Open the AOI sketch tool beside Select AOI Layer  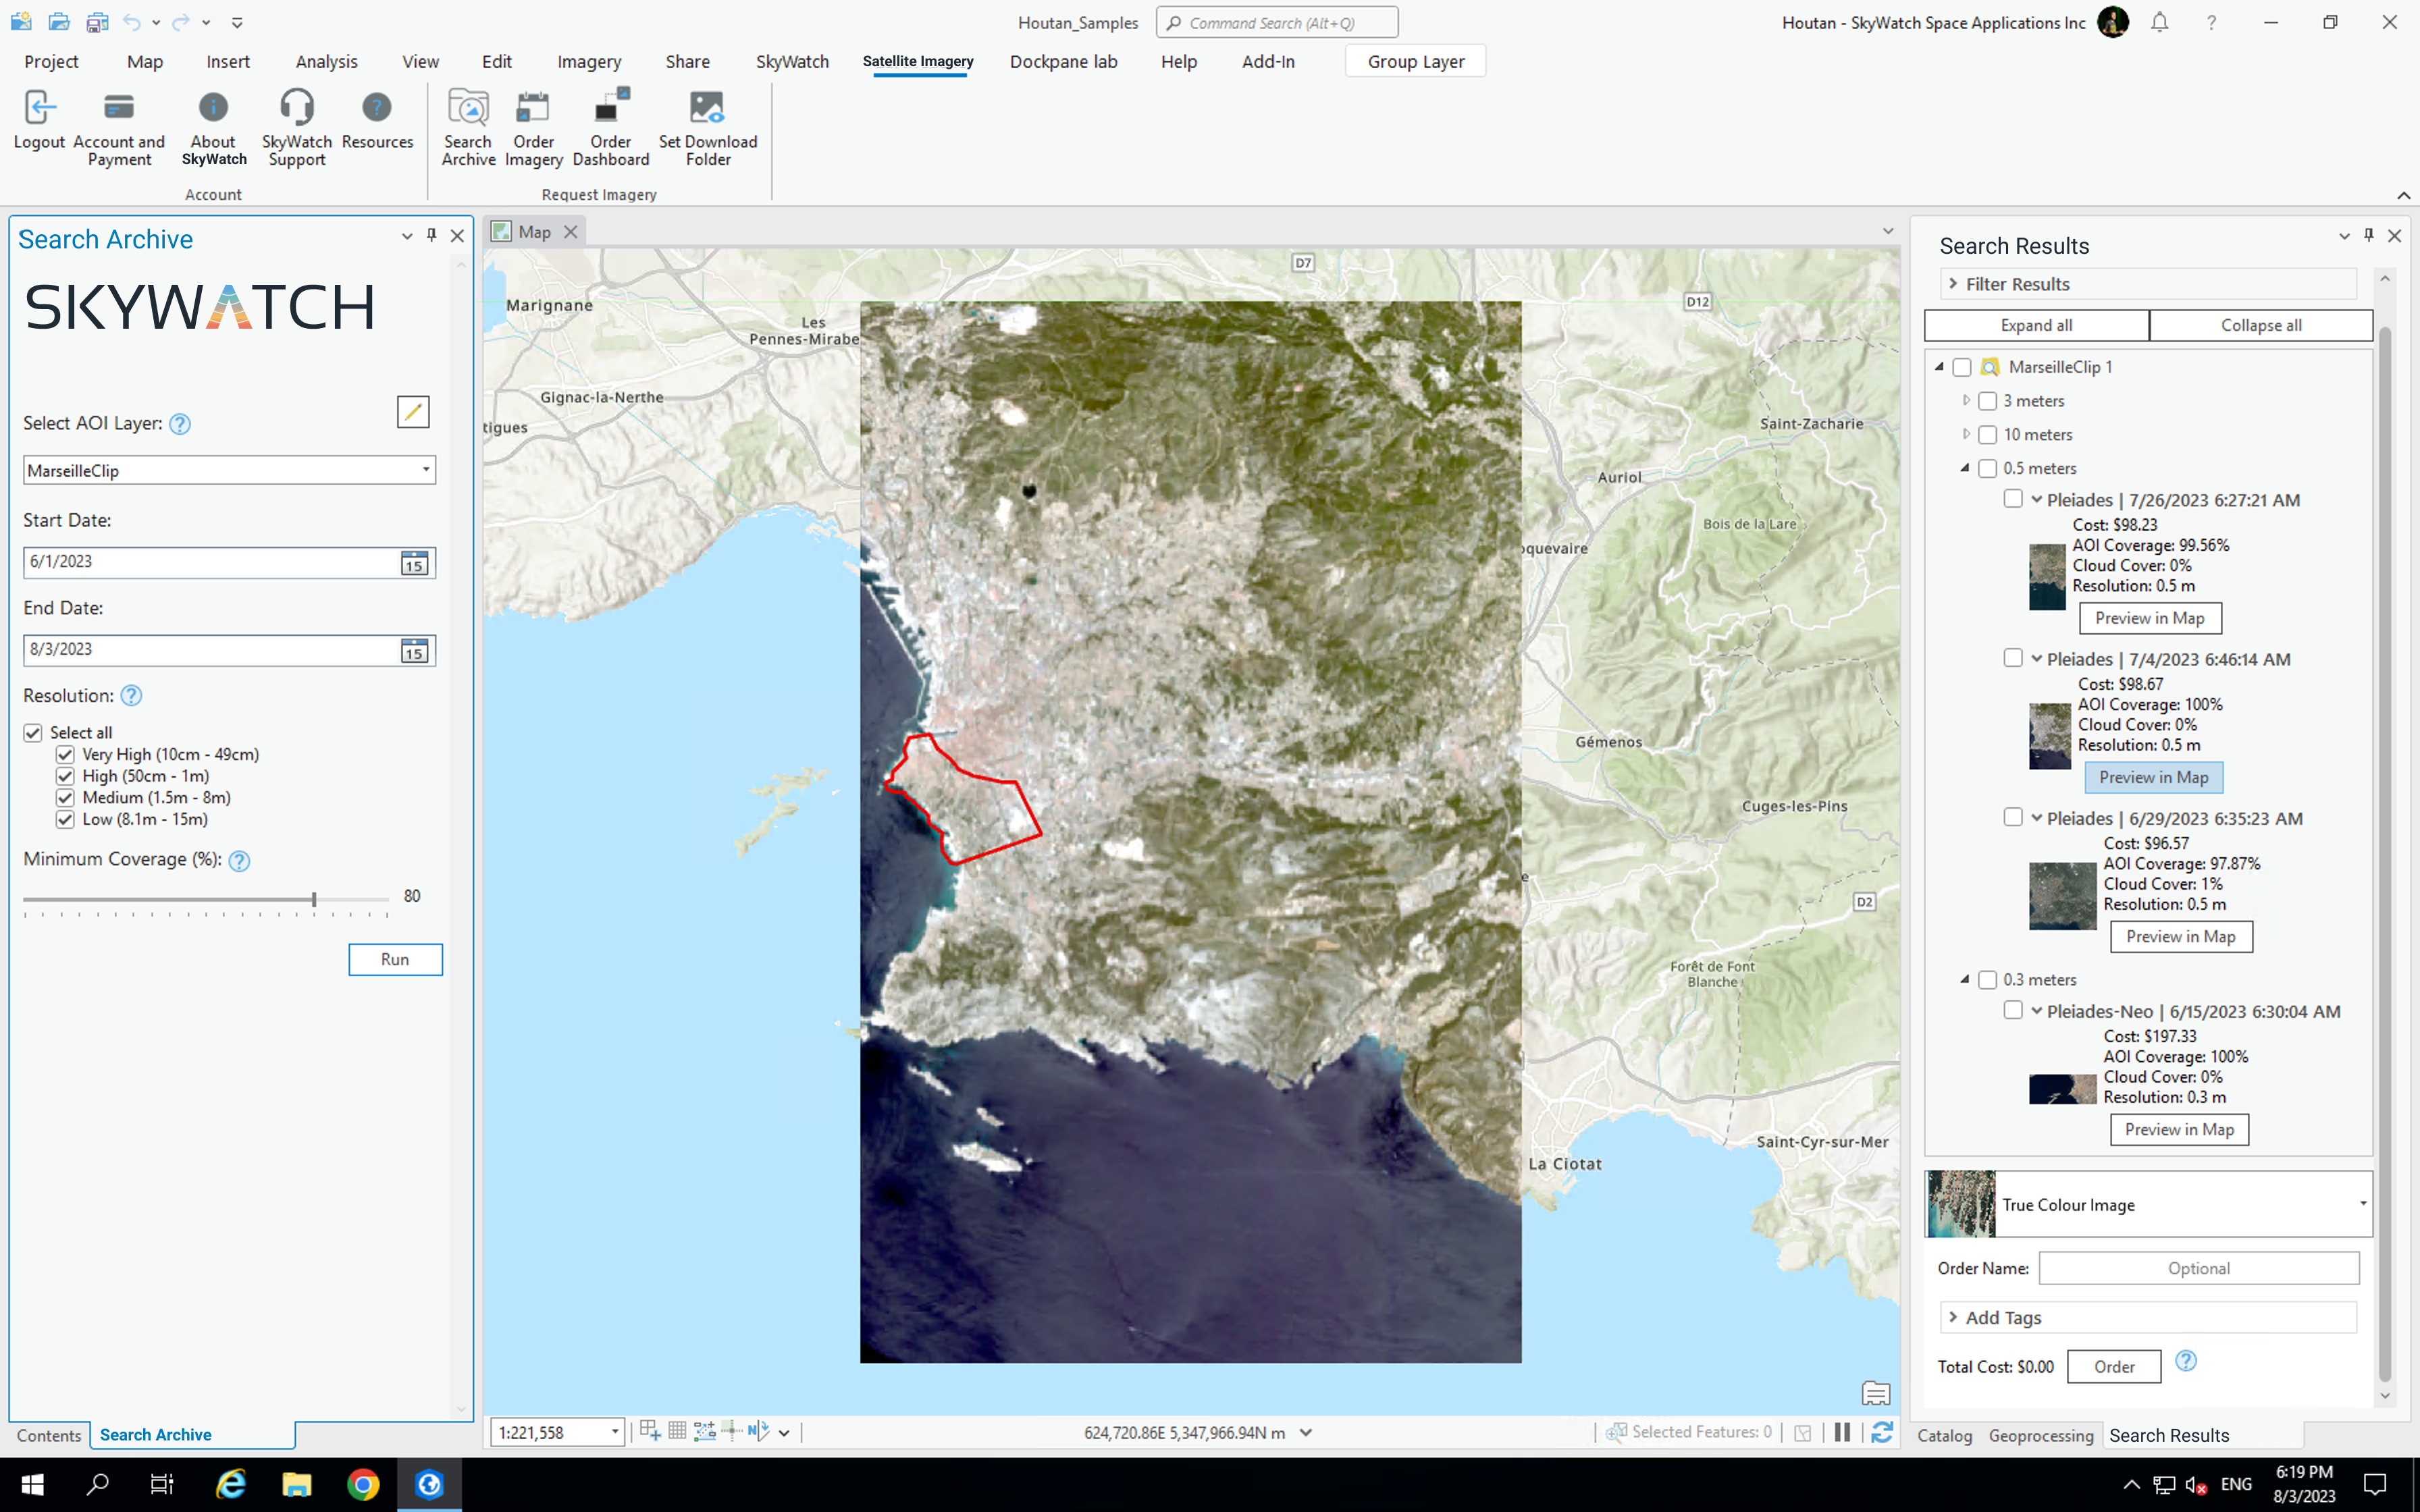pos(412,411)
